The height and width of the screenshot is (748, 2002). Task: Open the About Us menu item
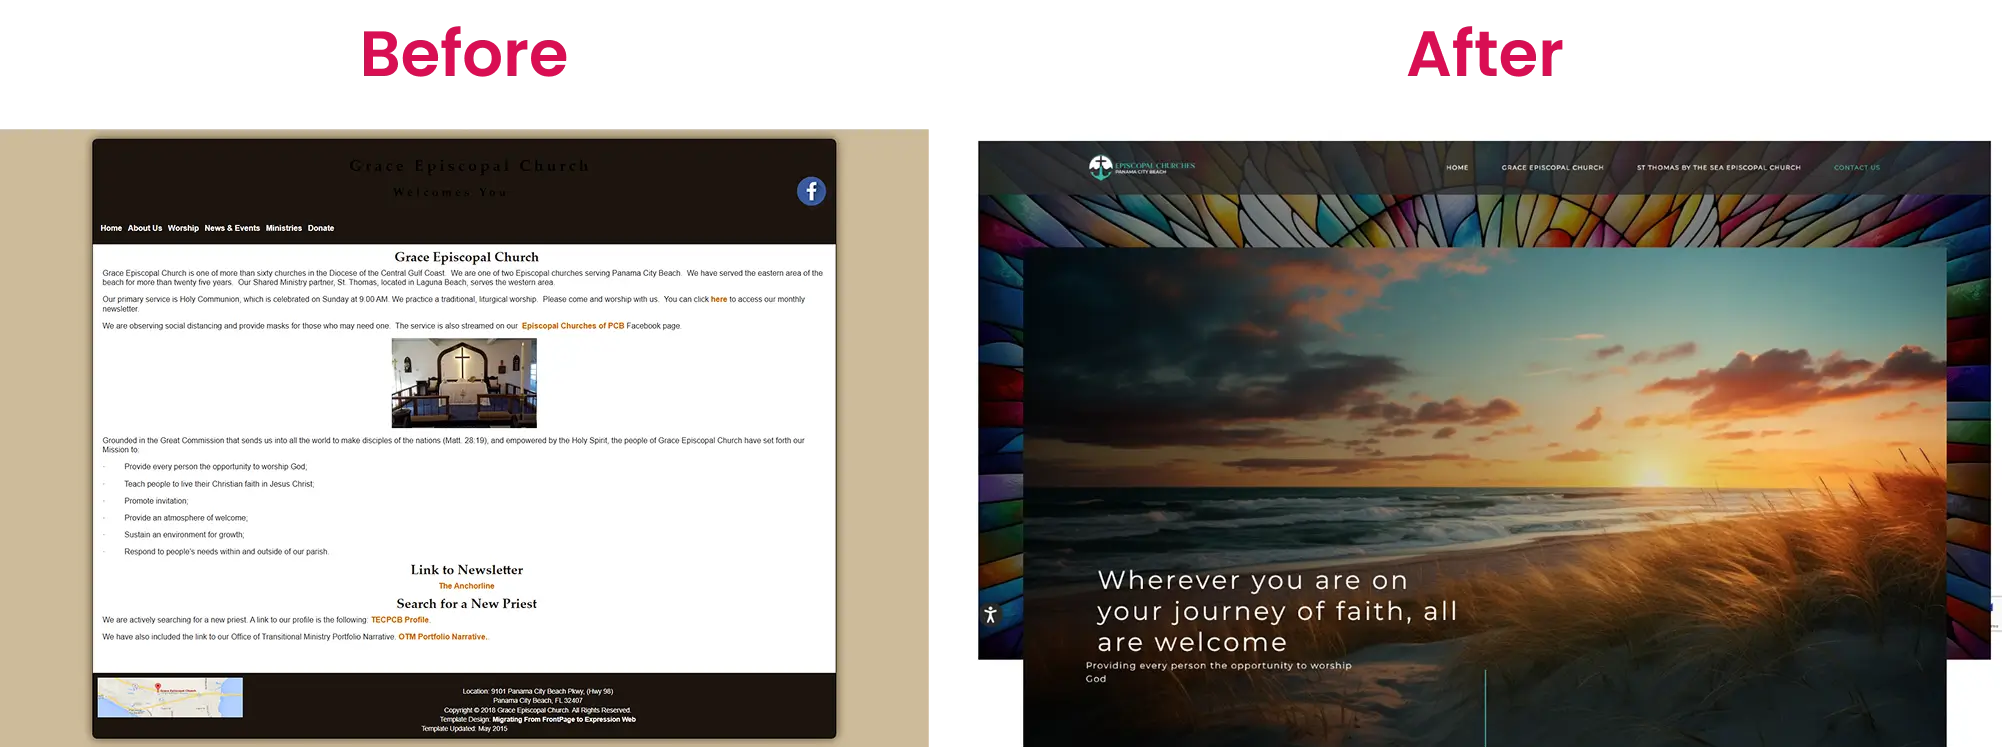(145, 228)
